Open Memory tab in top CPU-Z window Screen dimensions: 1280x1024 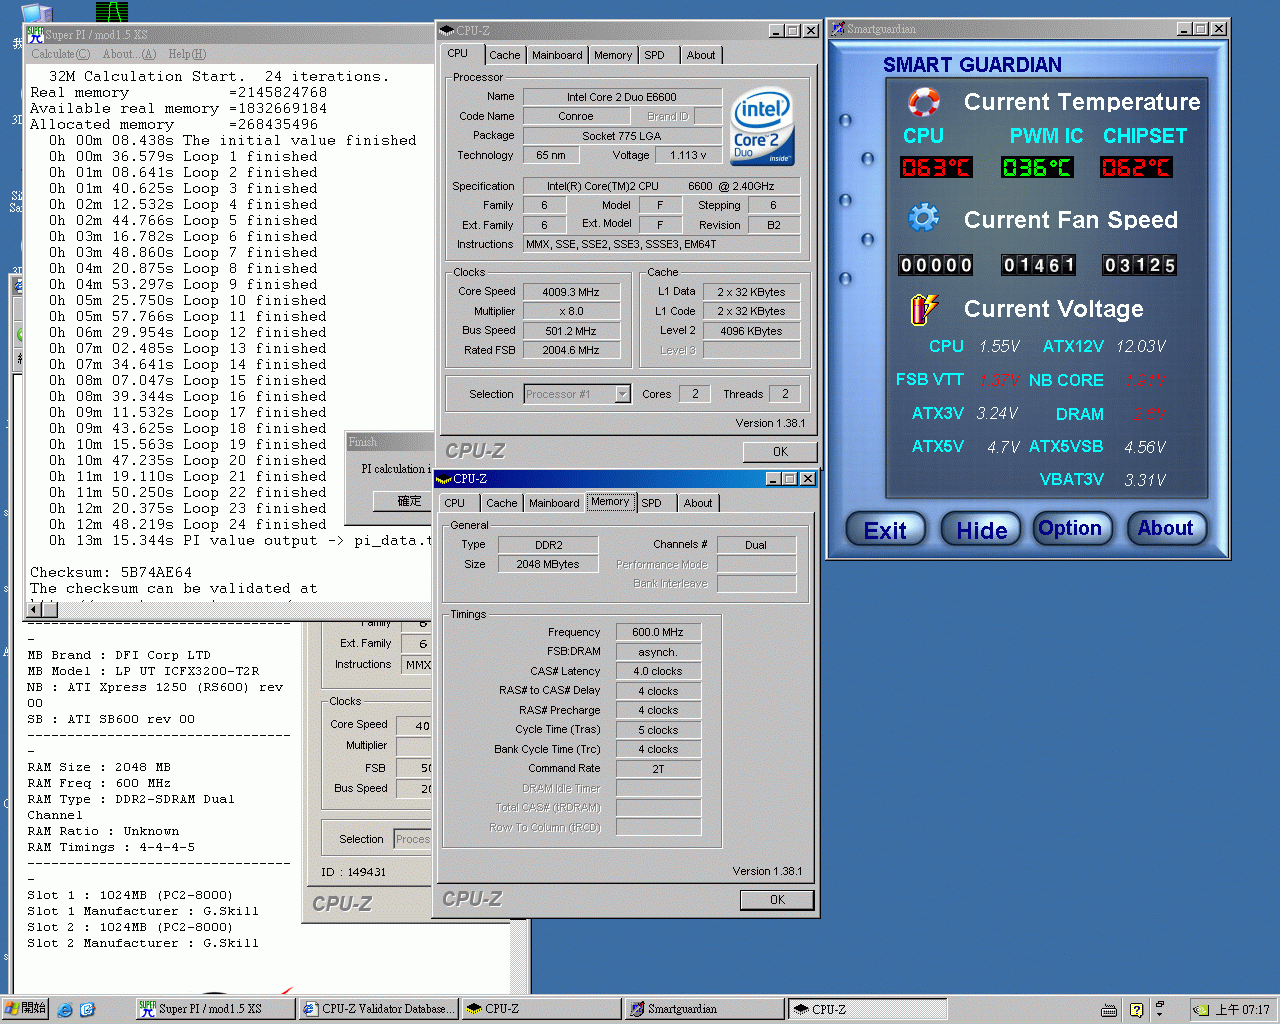(x=612, y=55)
